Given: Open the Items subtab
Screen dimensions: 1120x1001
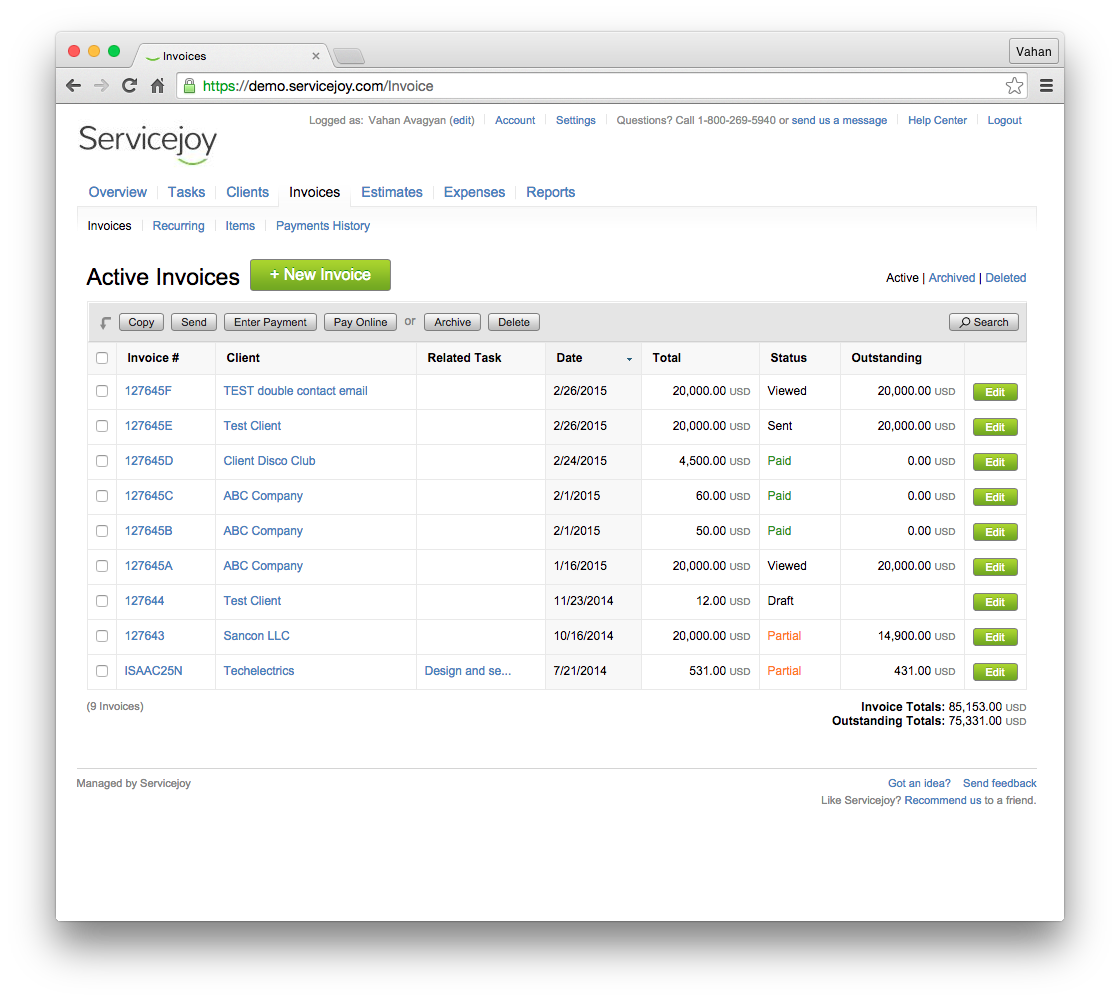Looking at the screenshot, I should [x=240, y=226].
